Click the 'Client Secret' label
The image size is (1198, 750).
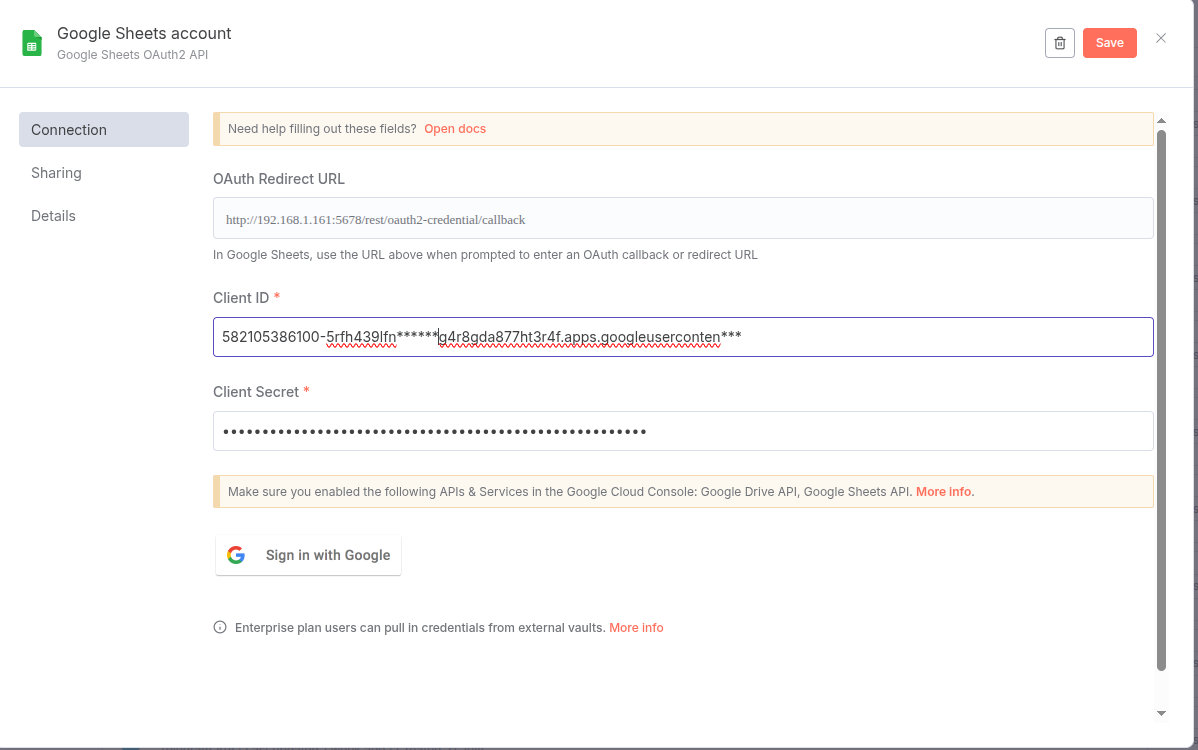click(256, 392)
